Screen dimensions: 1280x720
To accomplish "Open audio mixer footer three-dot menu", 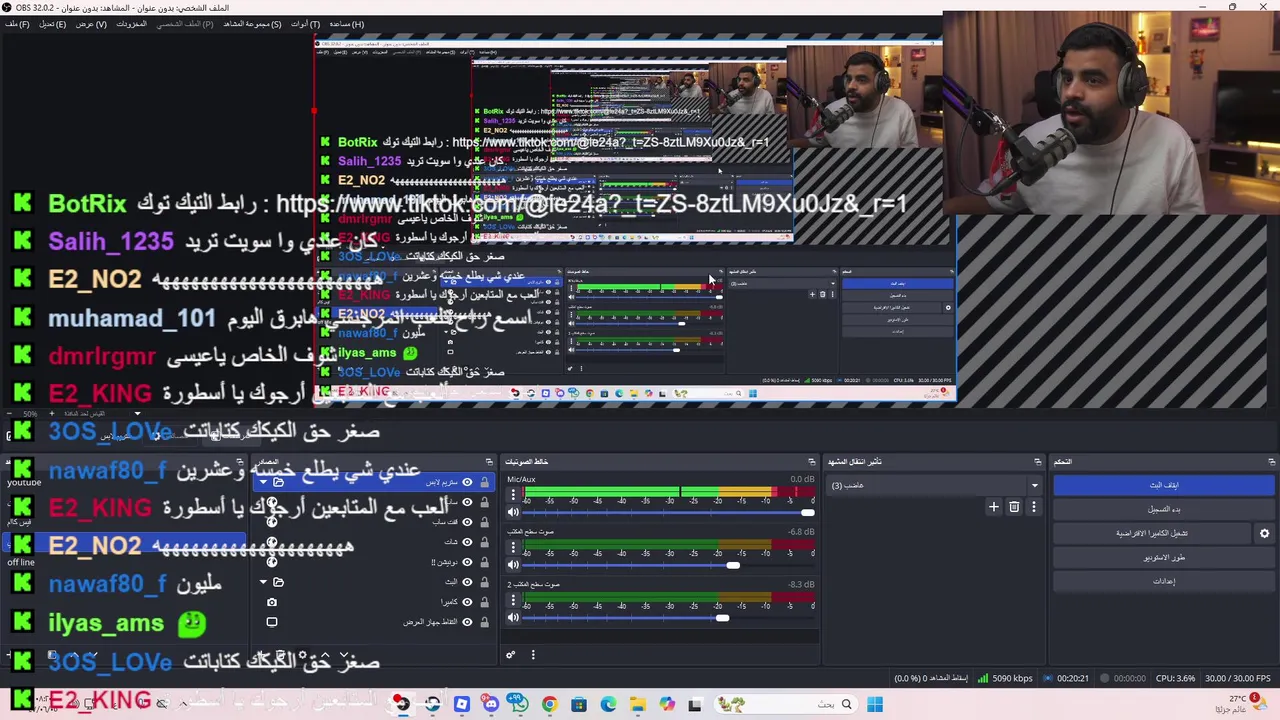I will [x=533, y=655].
